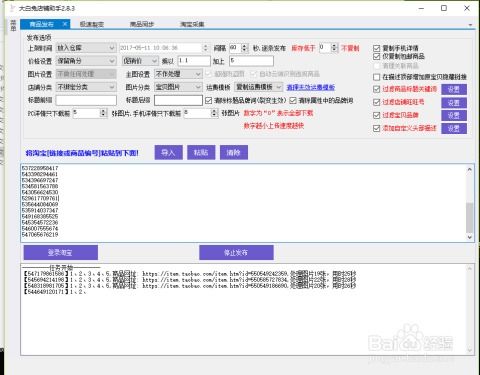Image resolution: width=480 pixels, height=375 pixels.
Task: Toggle the 过滤商品标题关键词 checkbox
Action: coord(377,89)
